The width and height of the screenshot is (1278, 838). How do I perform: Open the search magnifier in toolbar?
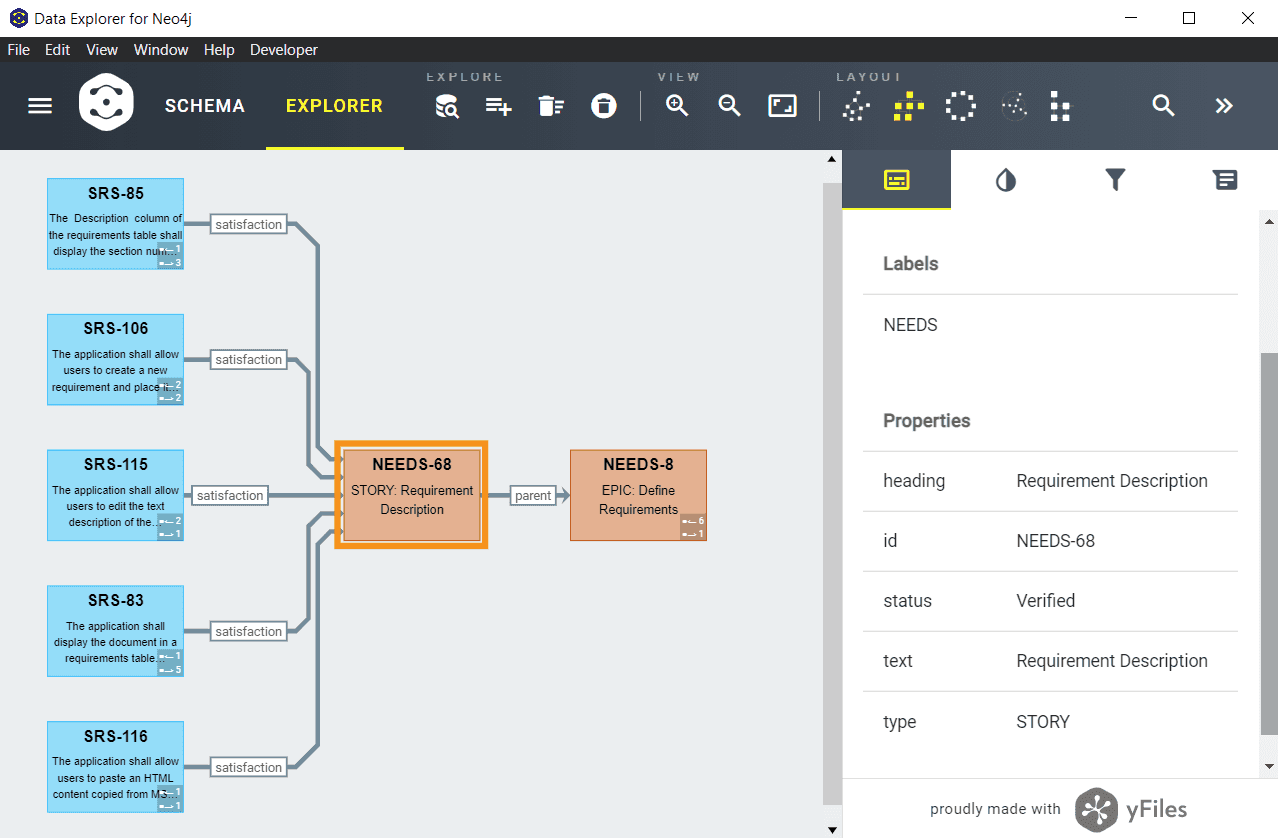click(x=1163, y=106)
